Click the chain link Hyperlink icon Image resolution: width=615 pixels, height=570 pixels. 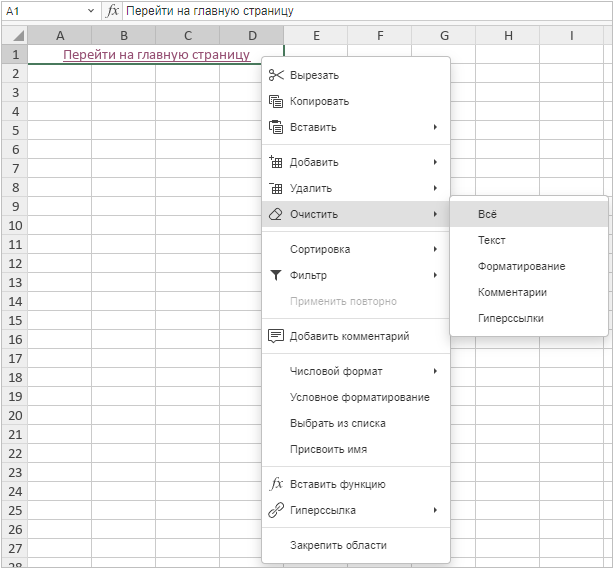277,510
